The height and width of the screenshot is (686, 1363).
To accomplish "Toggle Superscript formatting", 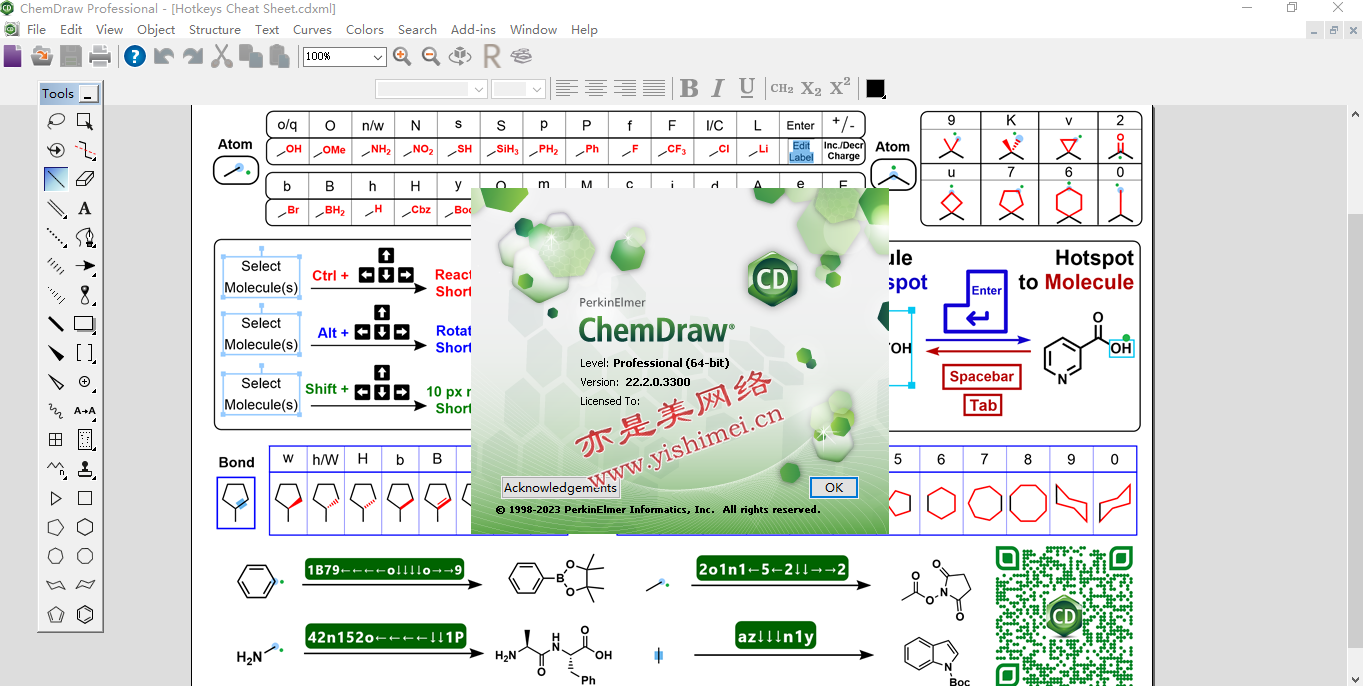I will (x=840, y=87).
